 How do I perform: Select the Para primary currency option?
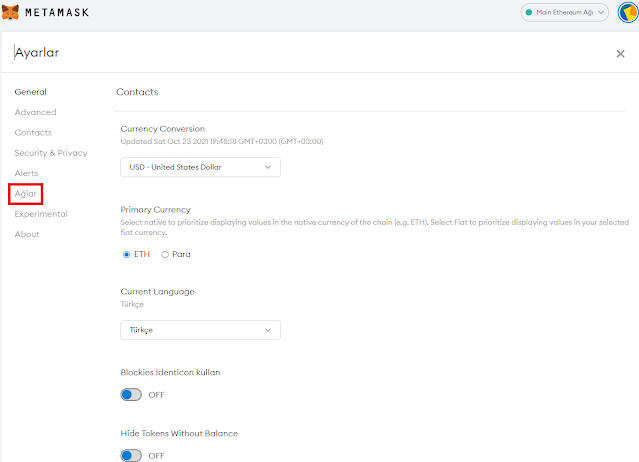(165, 254)
